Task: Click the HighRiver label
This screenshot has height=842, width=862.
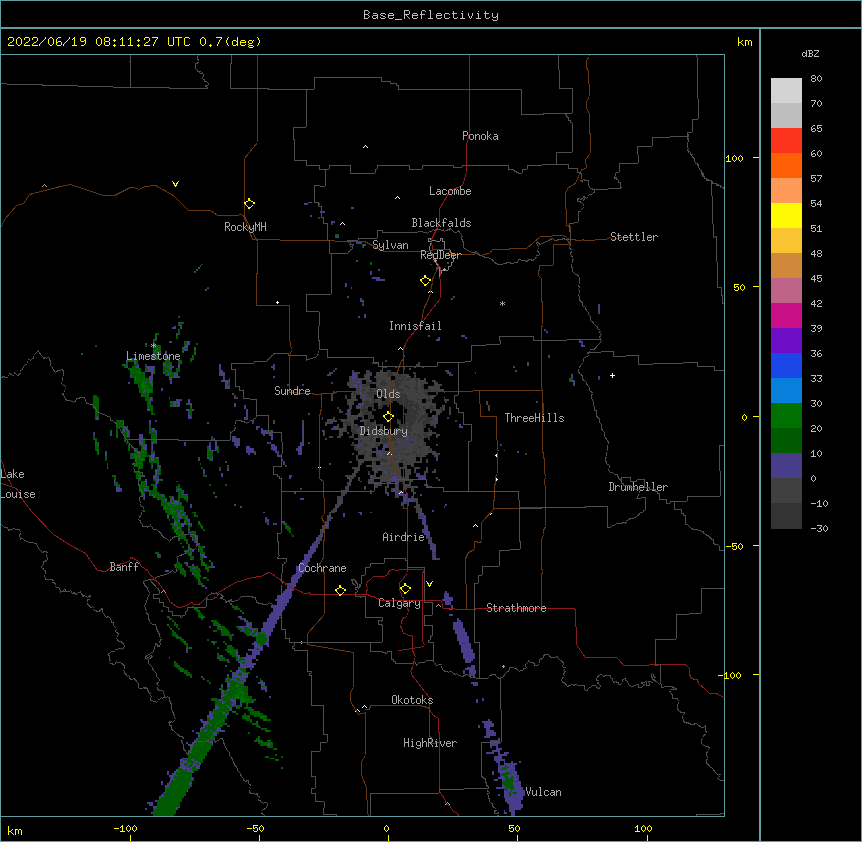Action: pos(430,743)
